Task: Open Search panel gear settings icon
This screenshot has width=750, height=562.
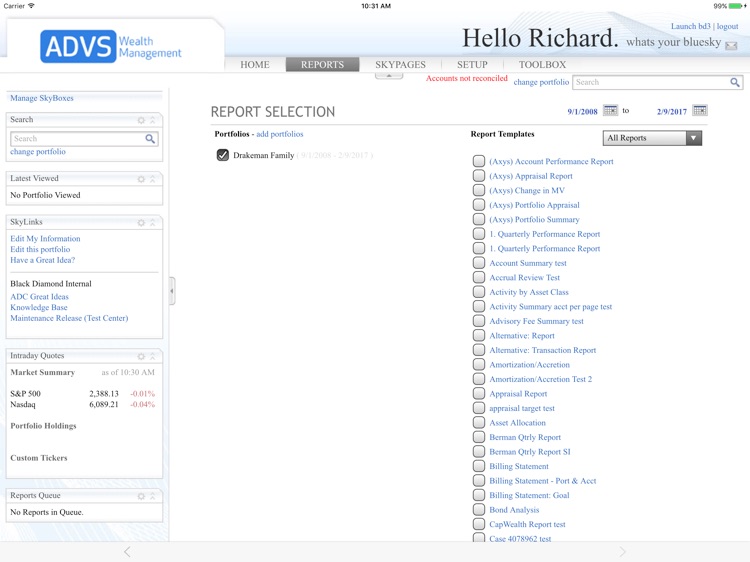Action: point(141,120)
